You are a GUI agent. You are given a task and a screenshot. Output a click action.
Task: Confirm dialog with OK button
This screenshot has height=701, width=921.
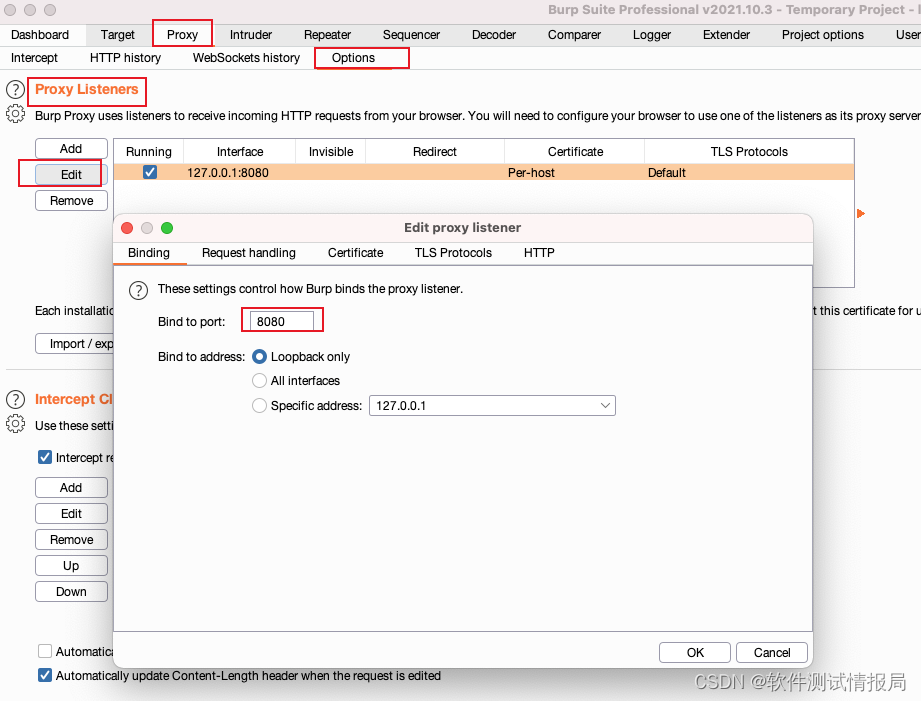coord(695,652)
